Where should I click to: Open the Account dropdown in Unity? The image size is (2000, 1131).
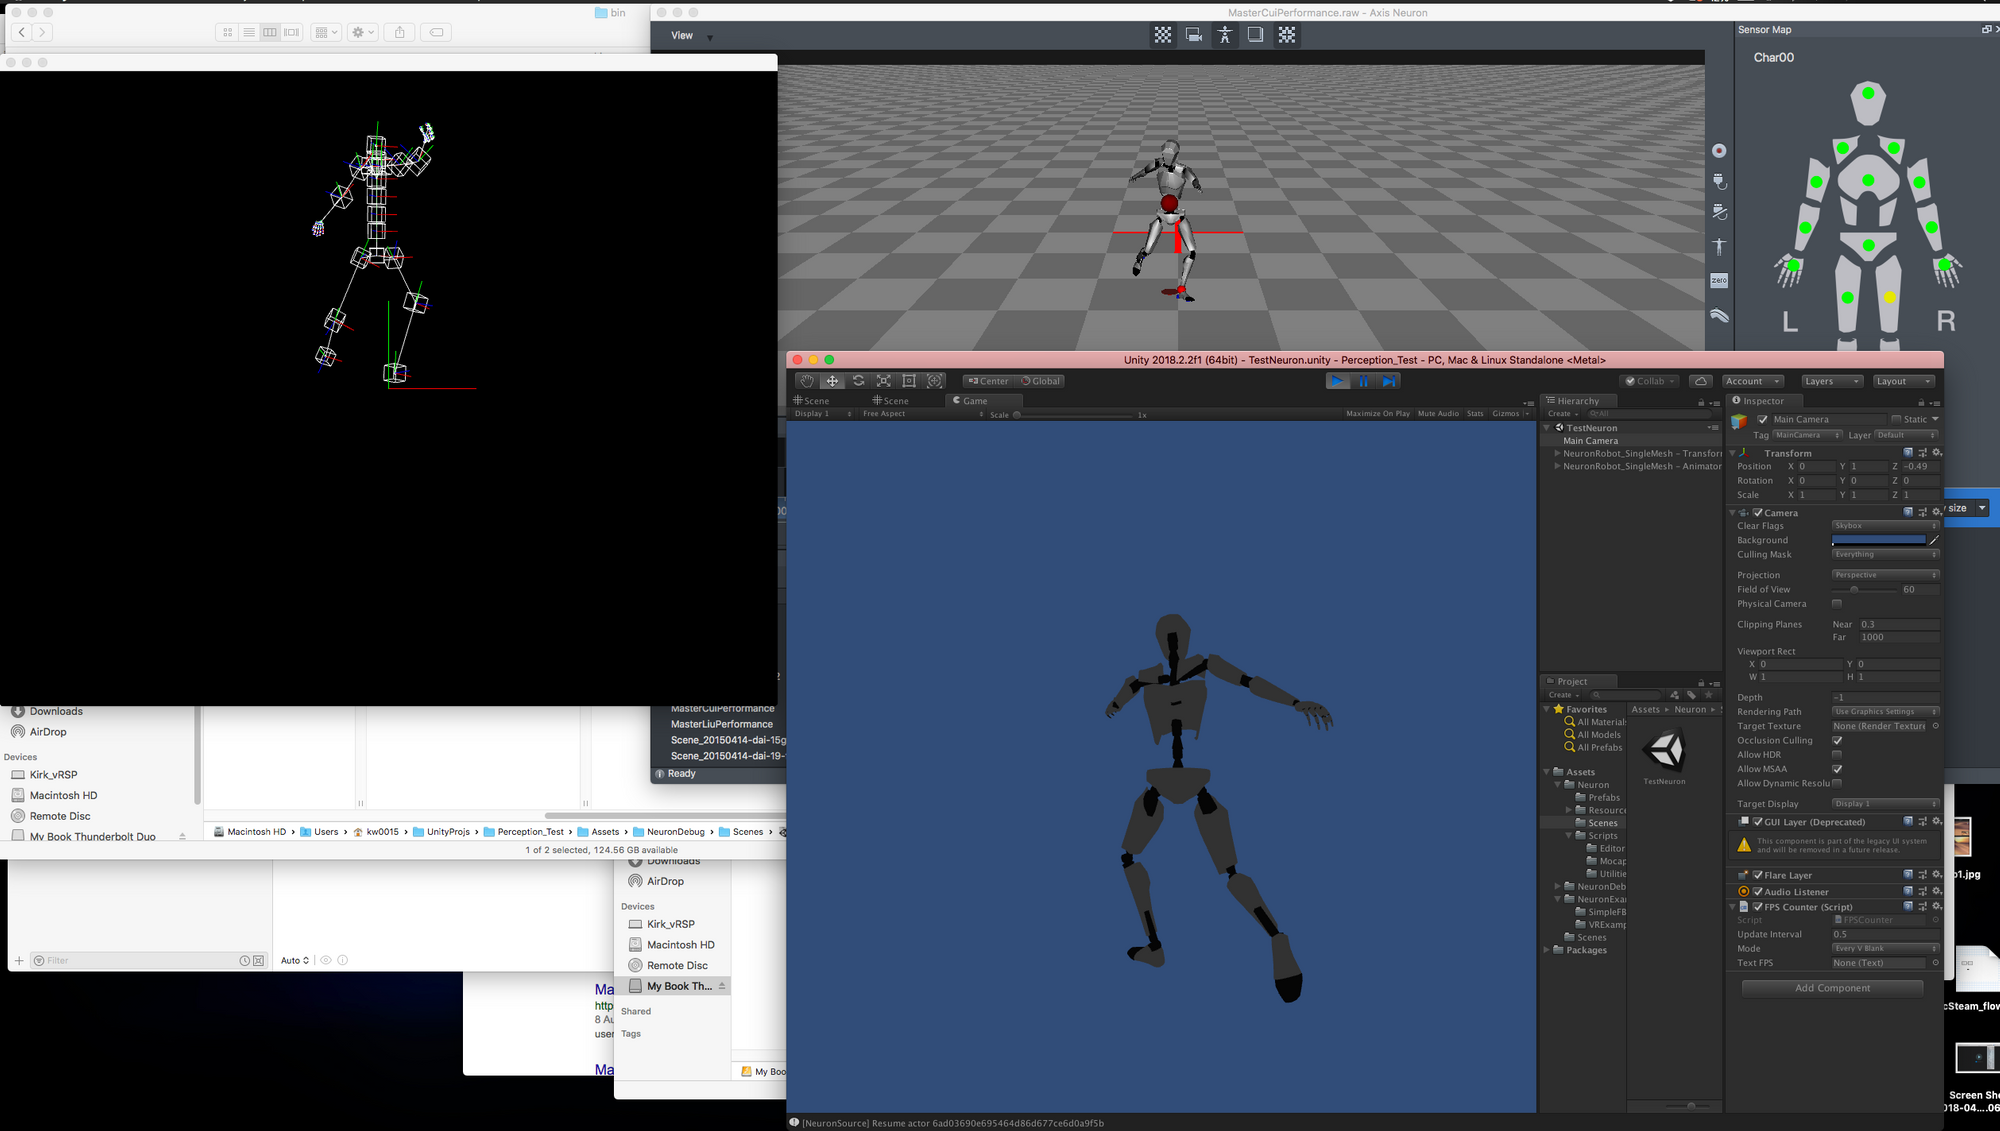1752,381
